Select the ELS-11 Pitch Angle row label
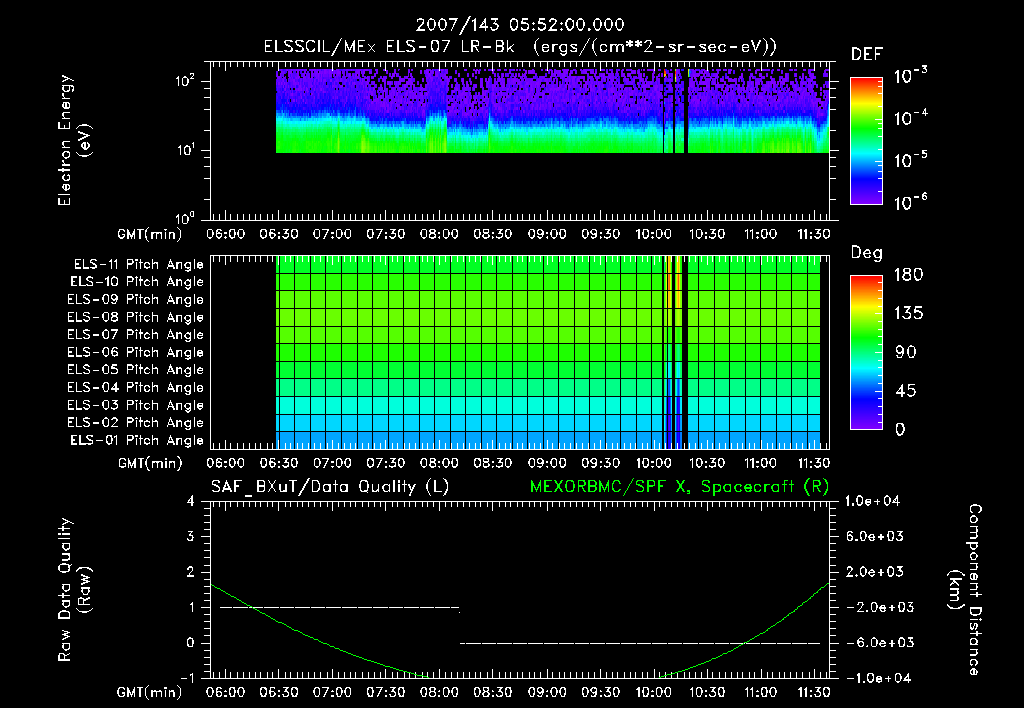1024x708 pixels. 138,265
